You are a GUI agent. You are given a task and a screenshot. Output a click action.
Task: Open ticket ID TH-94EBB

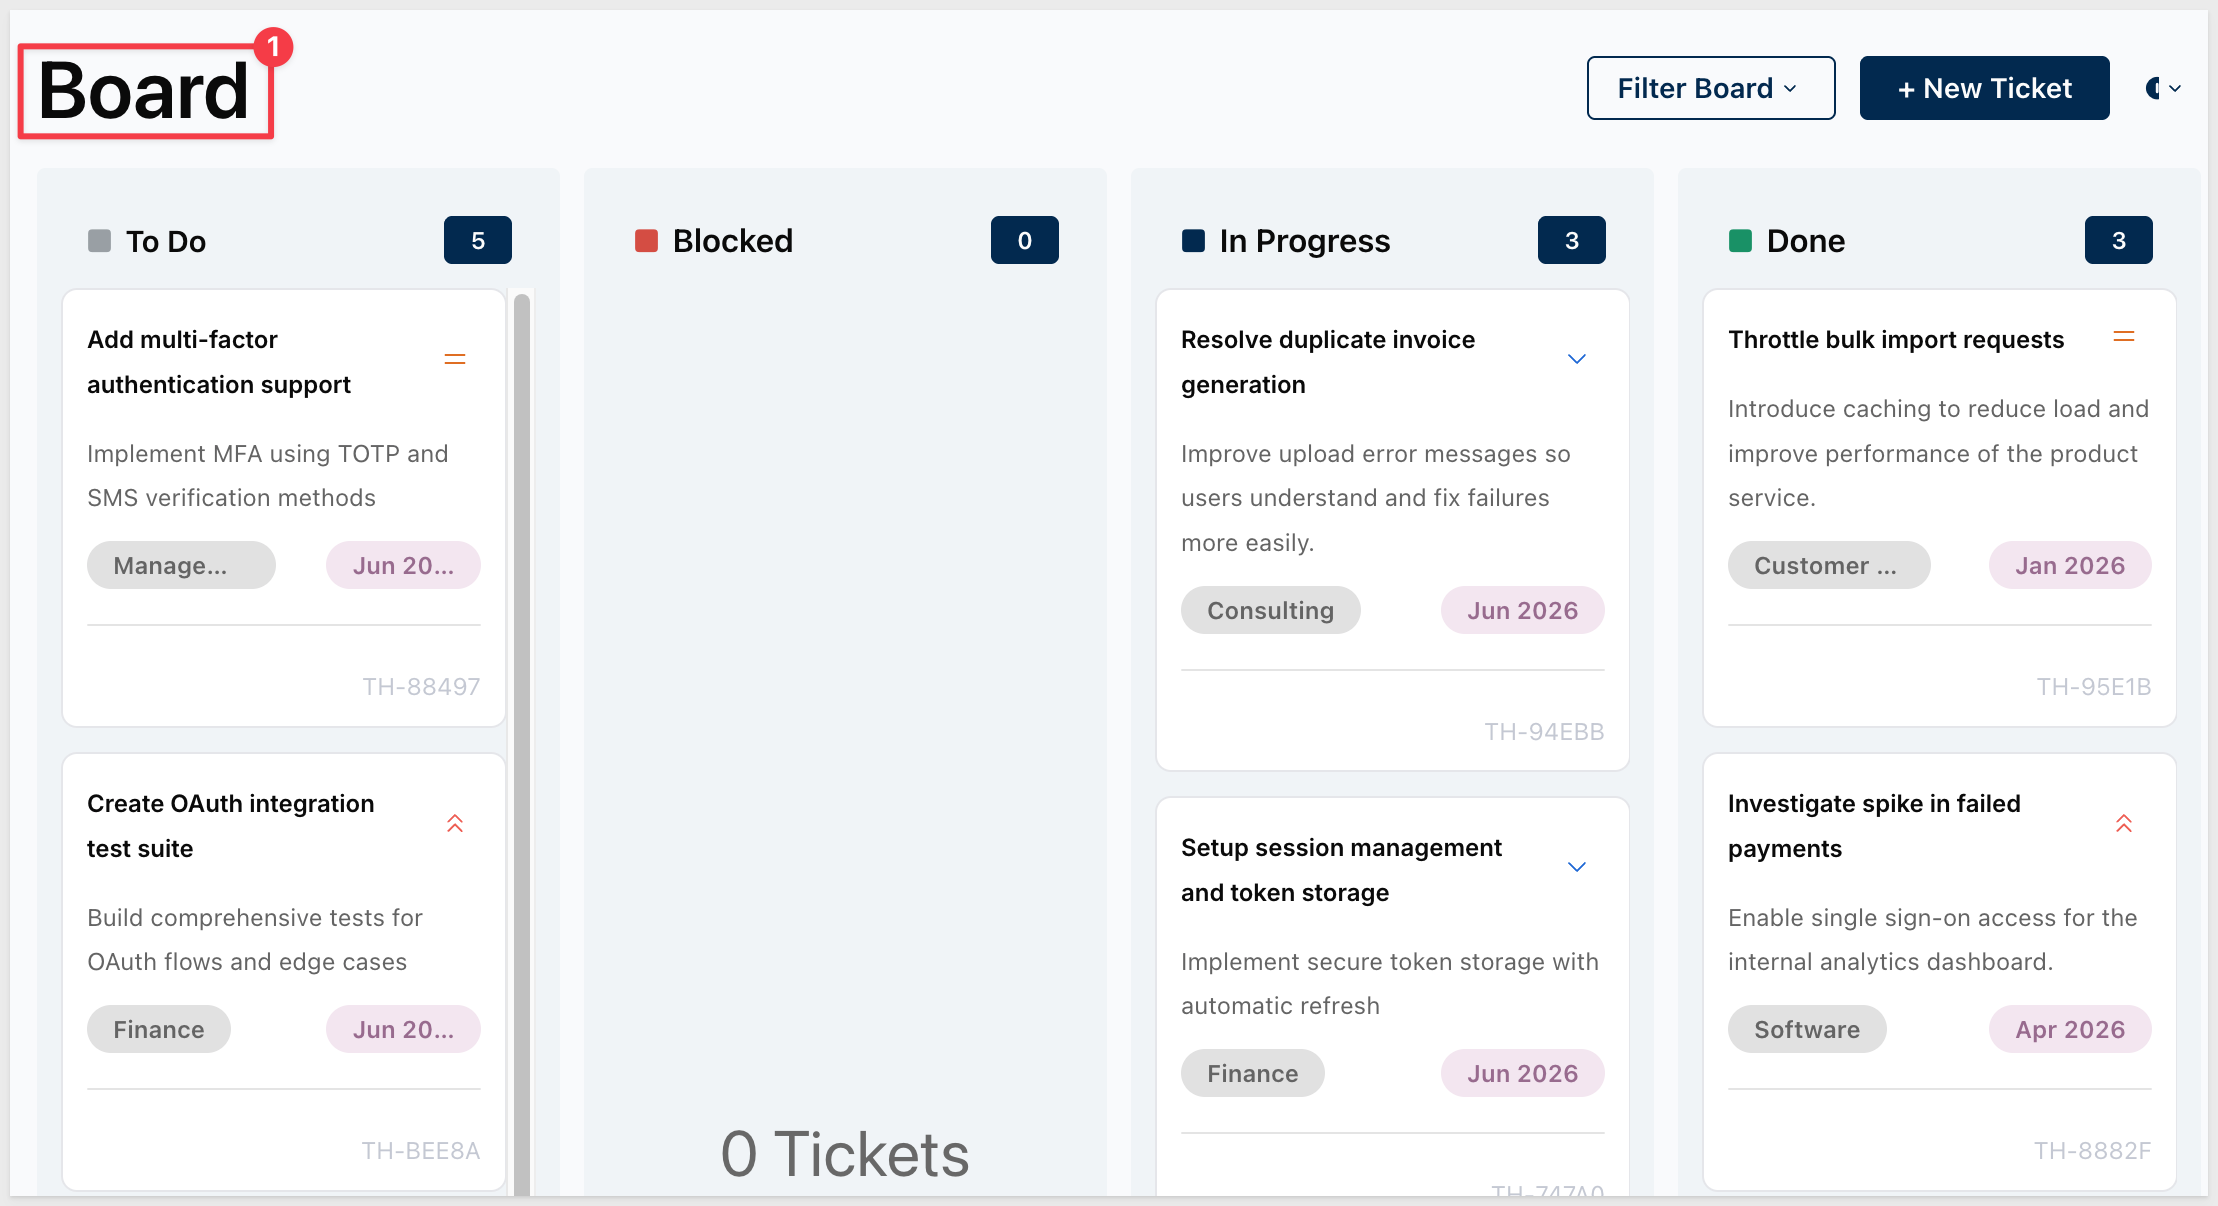coord(1544,732)
